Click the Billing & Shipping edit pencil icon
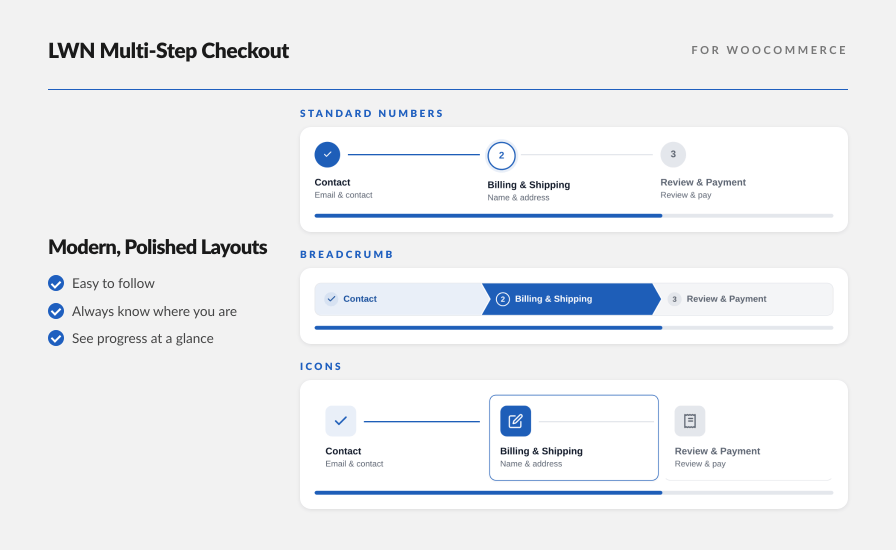896x550 pixels. [x=515, y=421]
